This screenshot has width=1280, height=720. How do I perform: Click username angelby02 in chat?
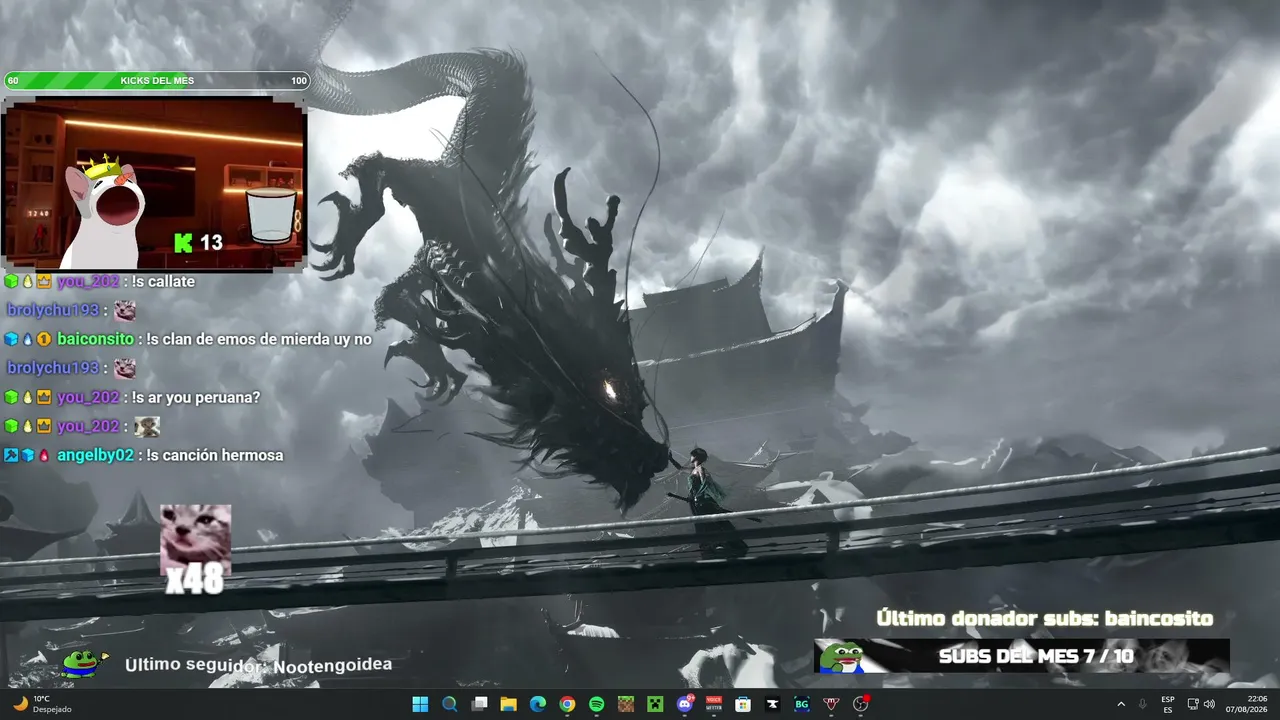point(95,455)
